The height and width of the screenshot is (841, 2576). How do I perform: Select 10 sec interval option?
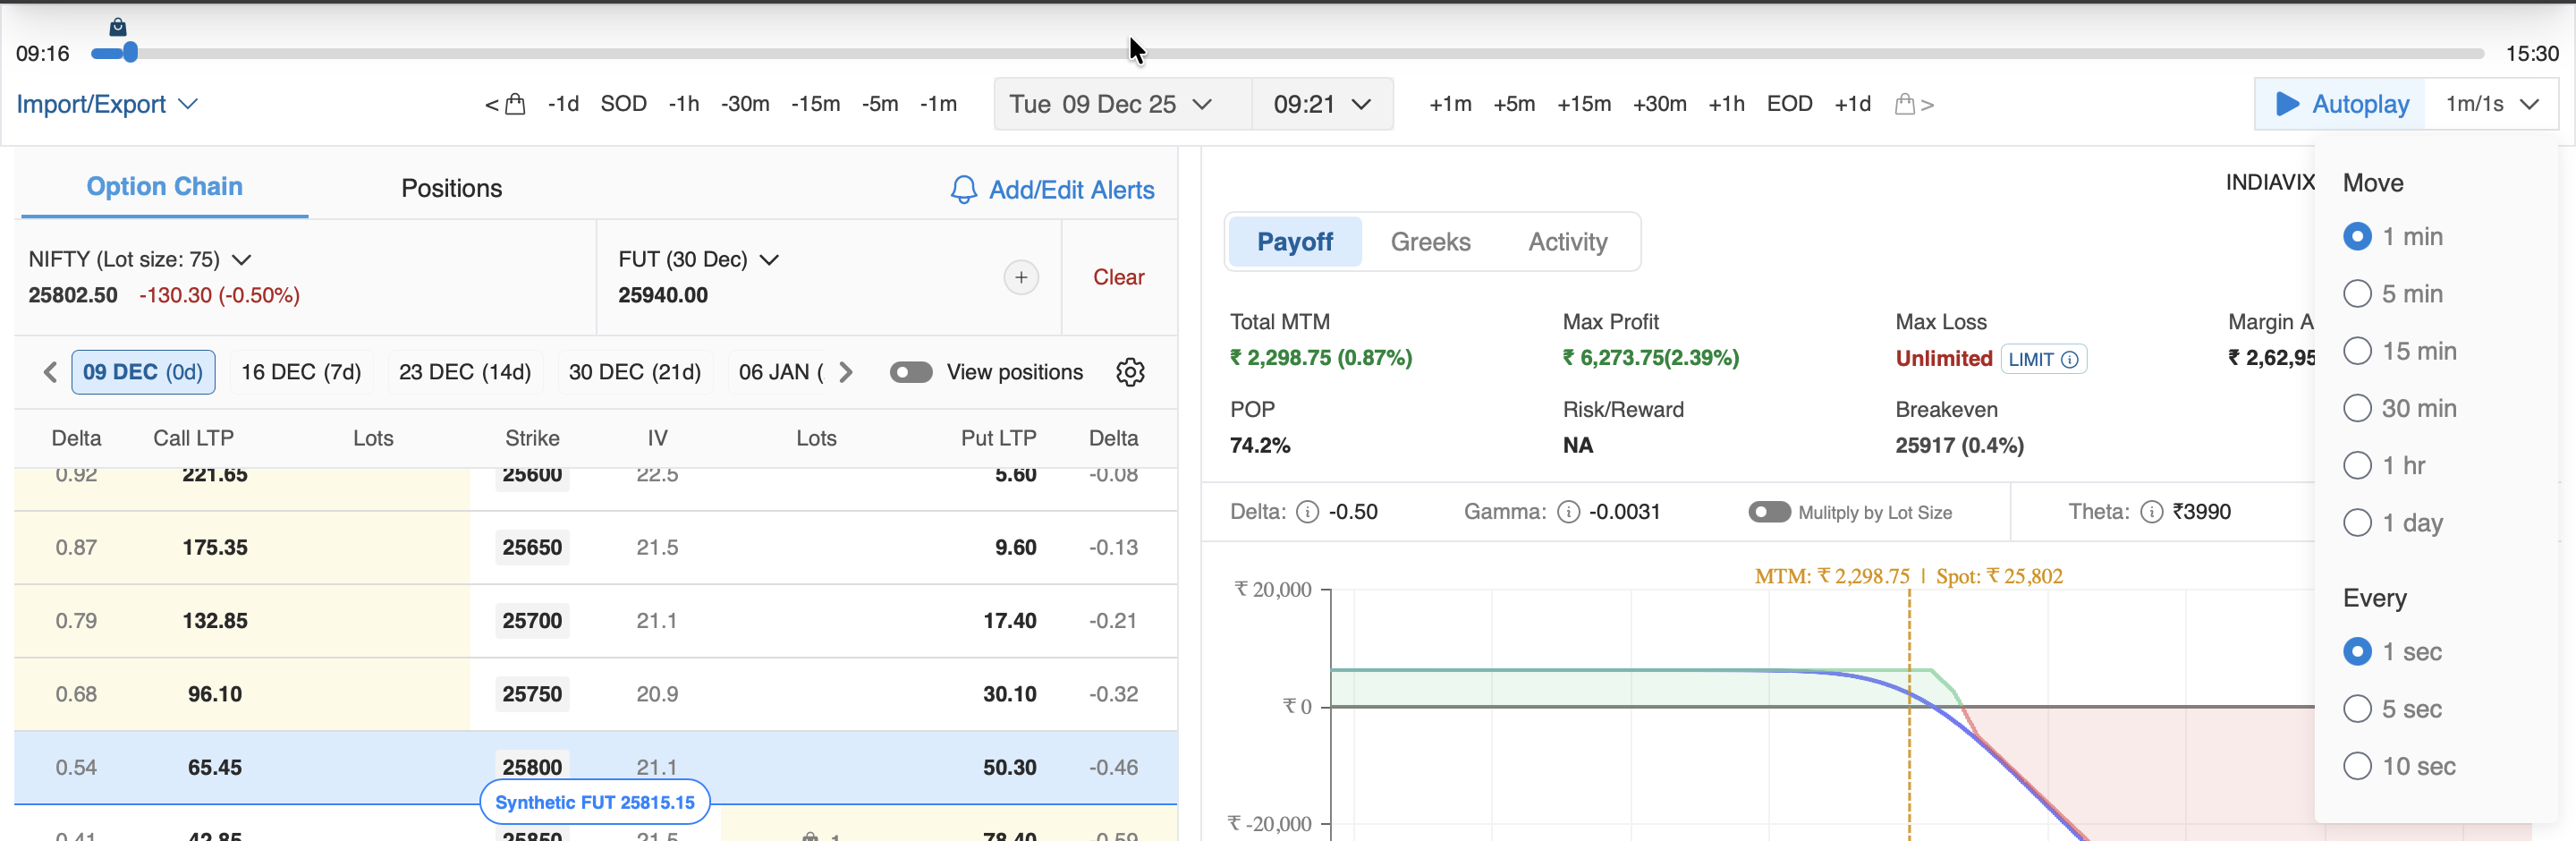click(2357, 766)
